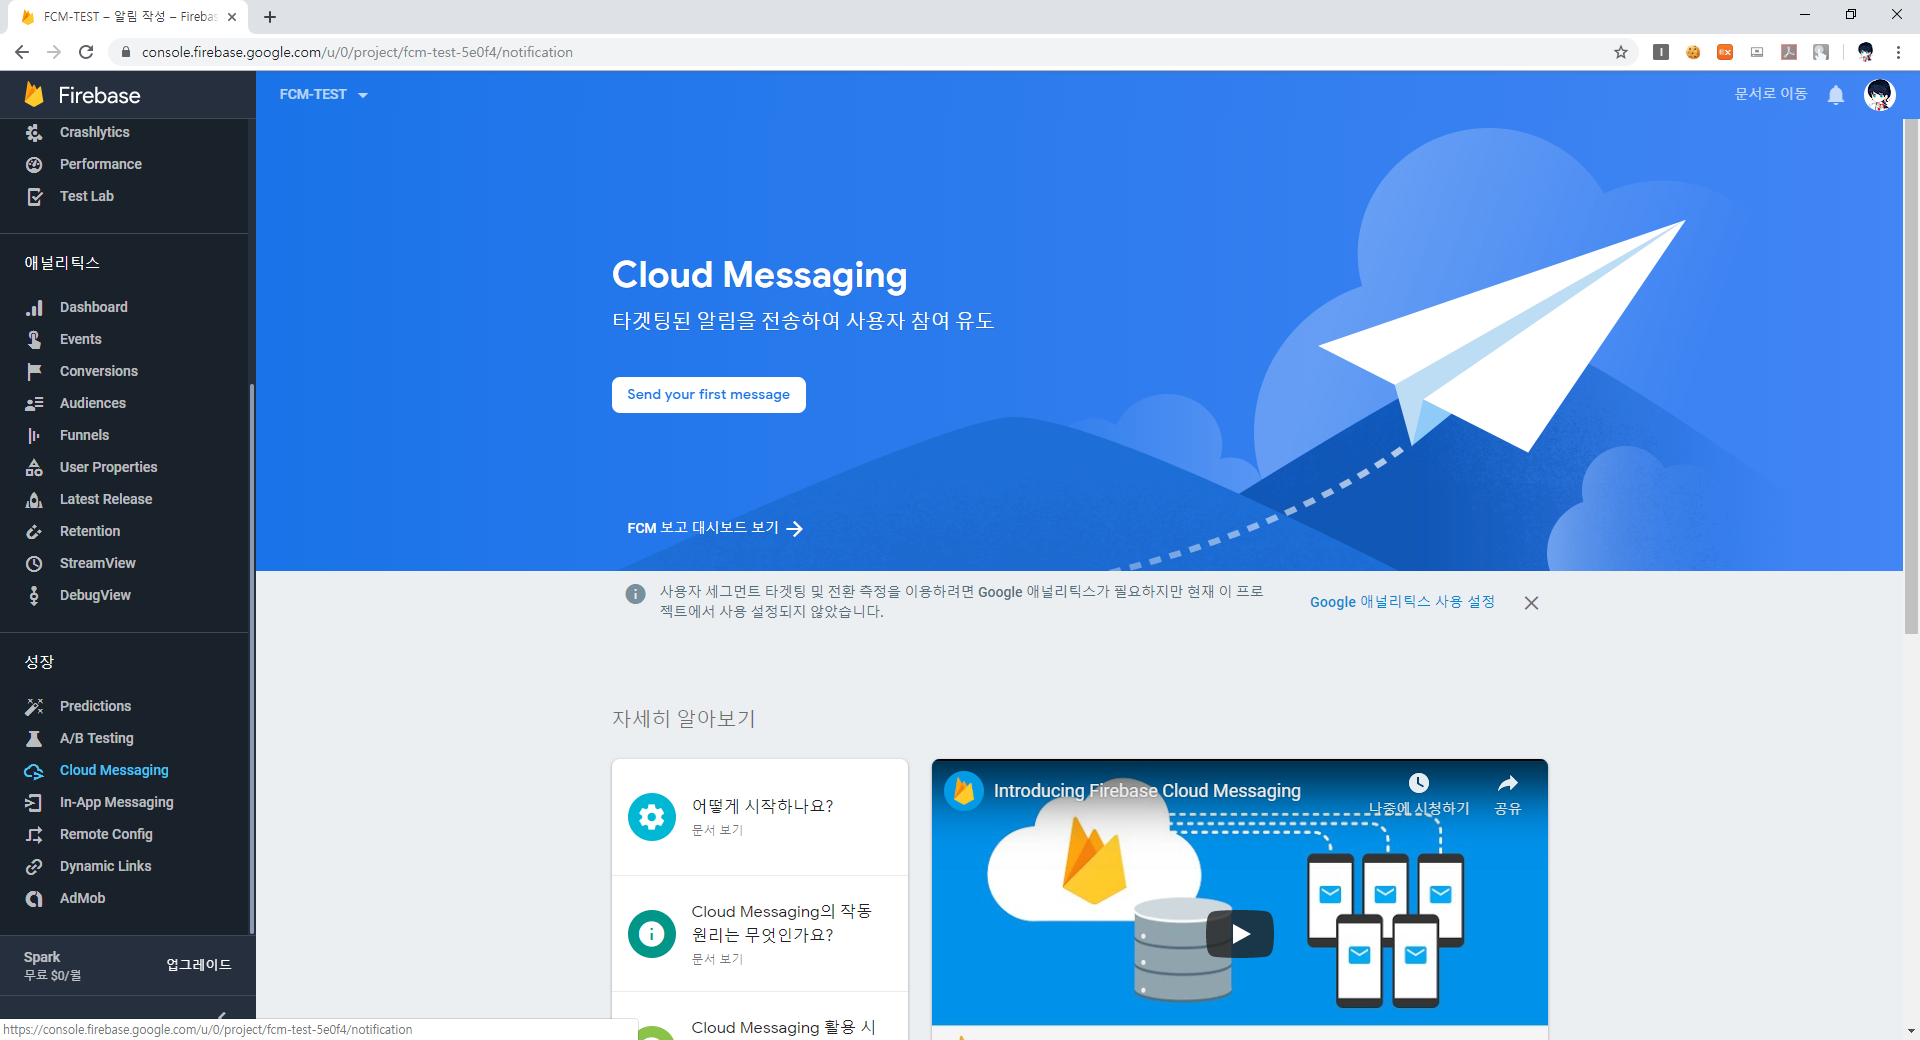This screenshot has height=1040, width=1920.
Task: Click the Introducing Firebase Cloud Messaging video title
Action: click(1147, 791)
